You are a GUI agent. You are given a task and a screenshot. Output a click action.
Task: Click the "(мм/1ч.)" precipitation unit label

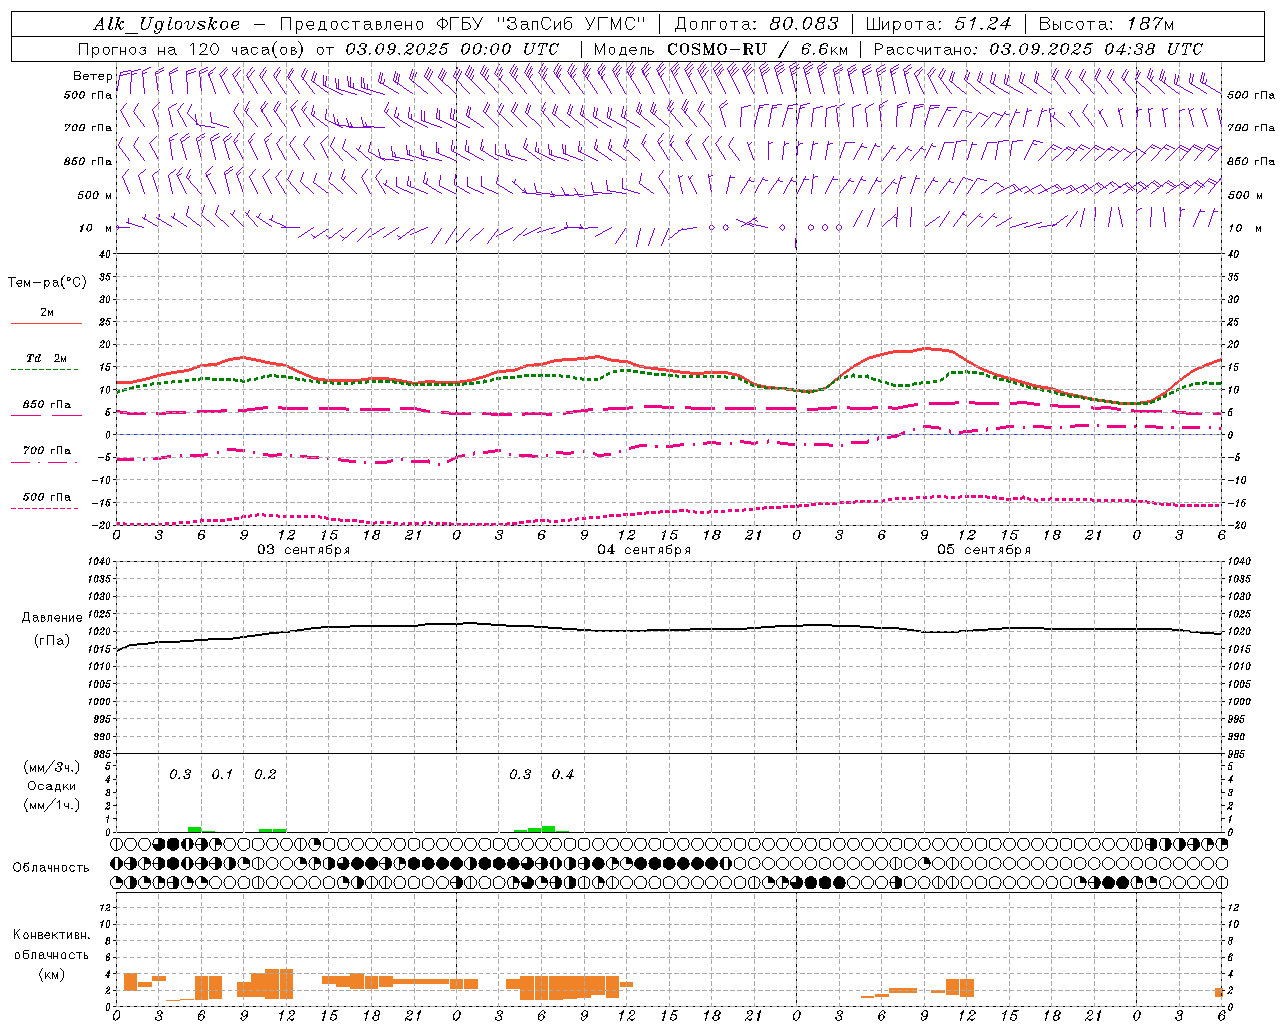[52, 805]
